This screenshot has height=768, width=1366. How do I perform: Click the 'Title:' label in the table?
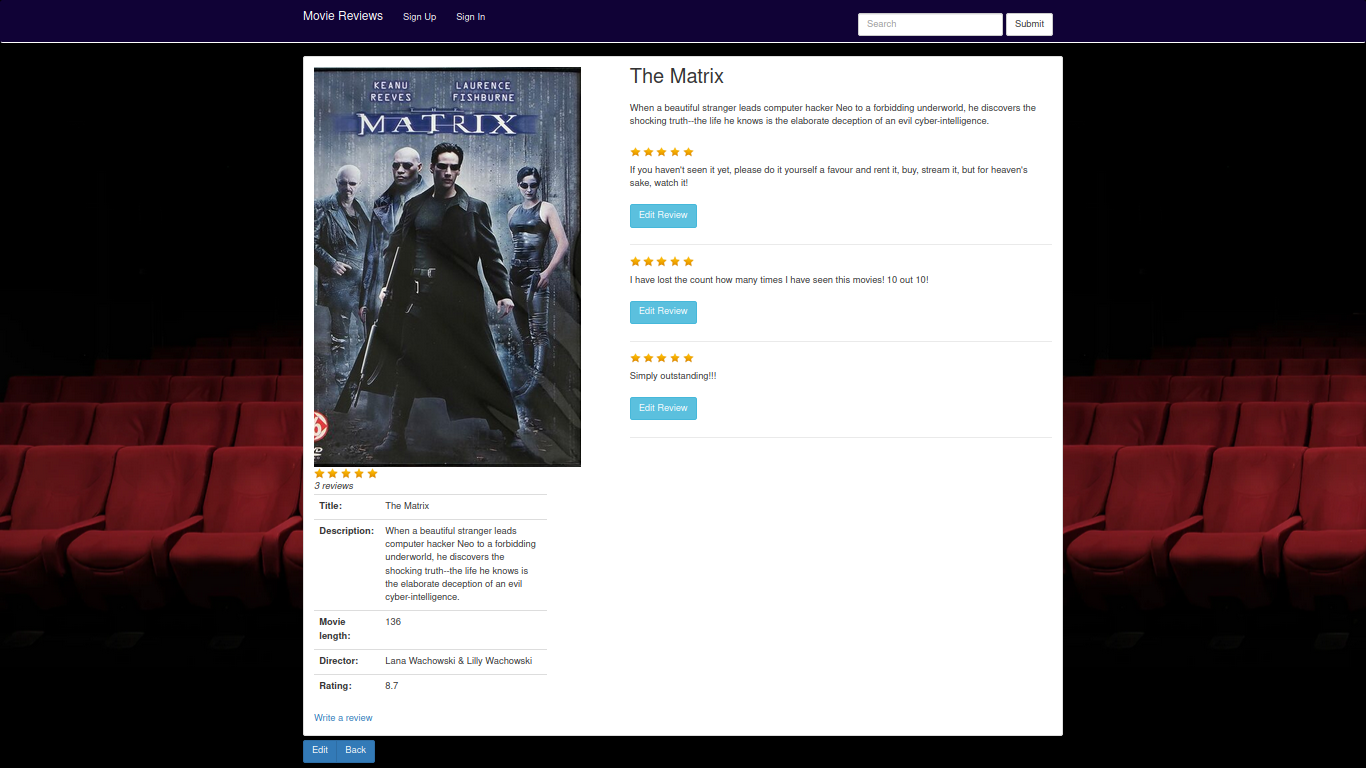coord(331,506)
